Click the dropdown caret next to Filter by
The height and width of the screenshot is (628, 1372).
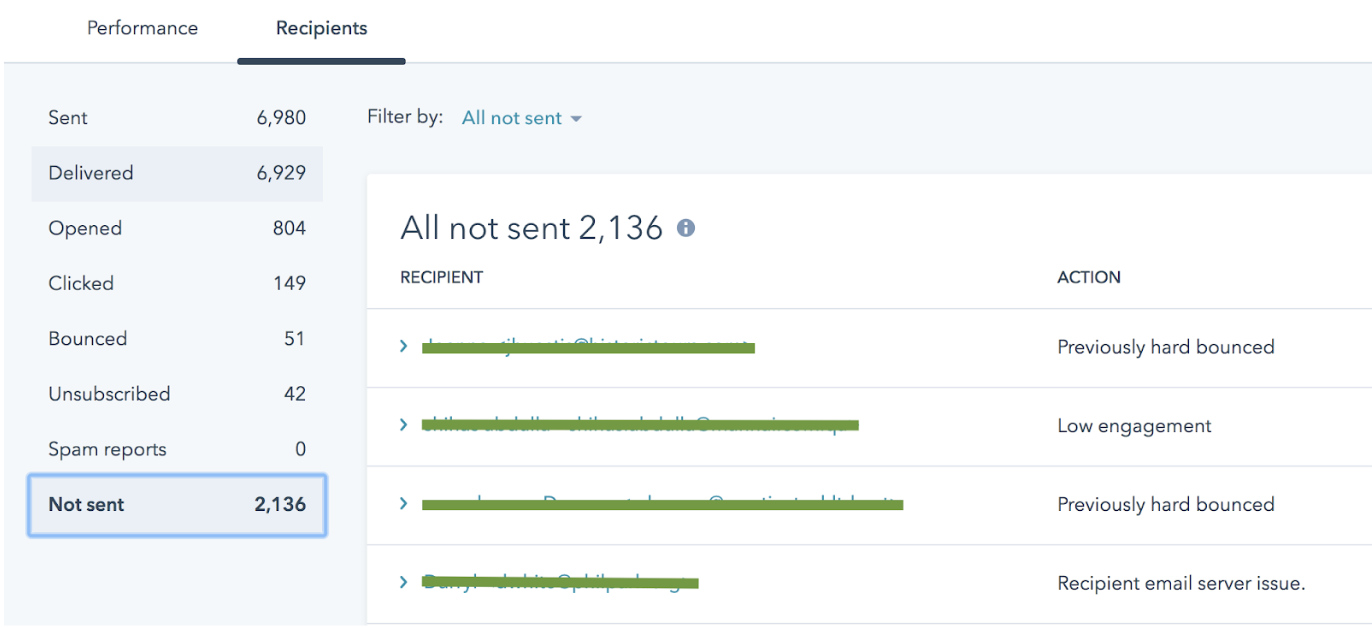(x=576, y=118)
